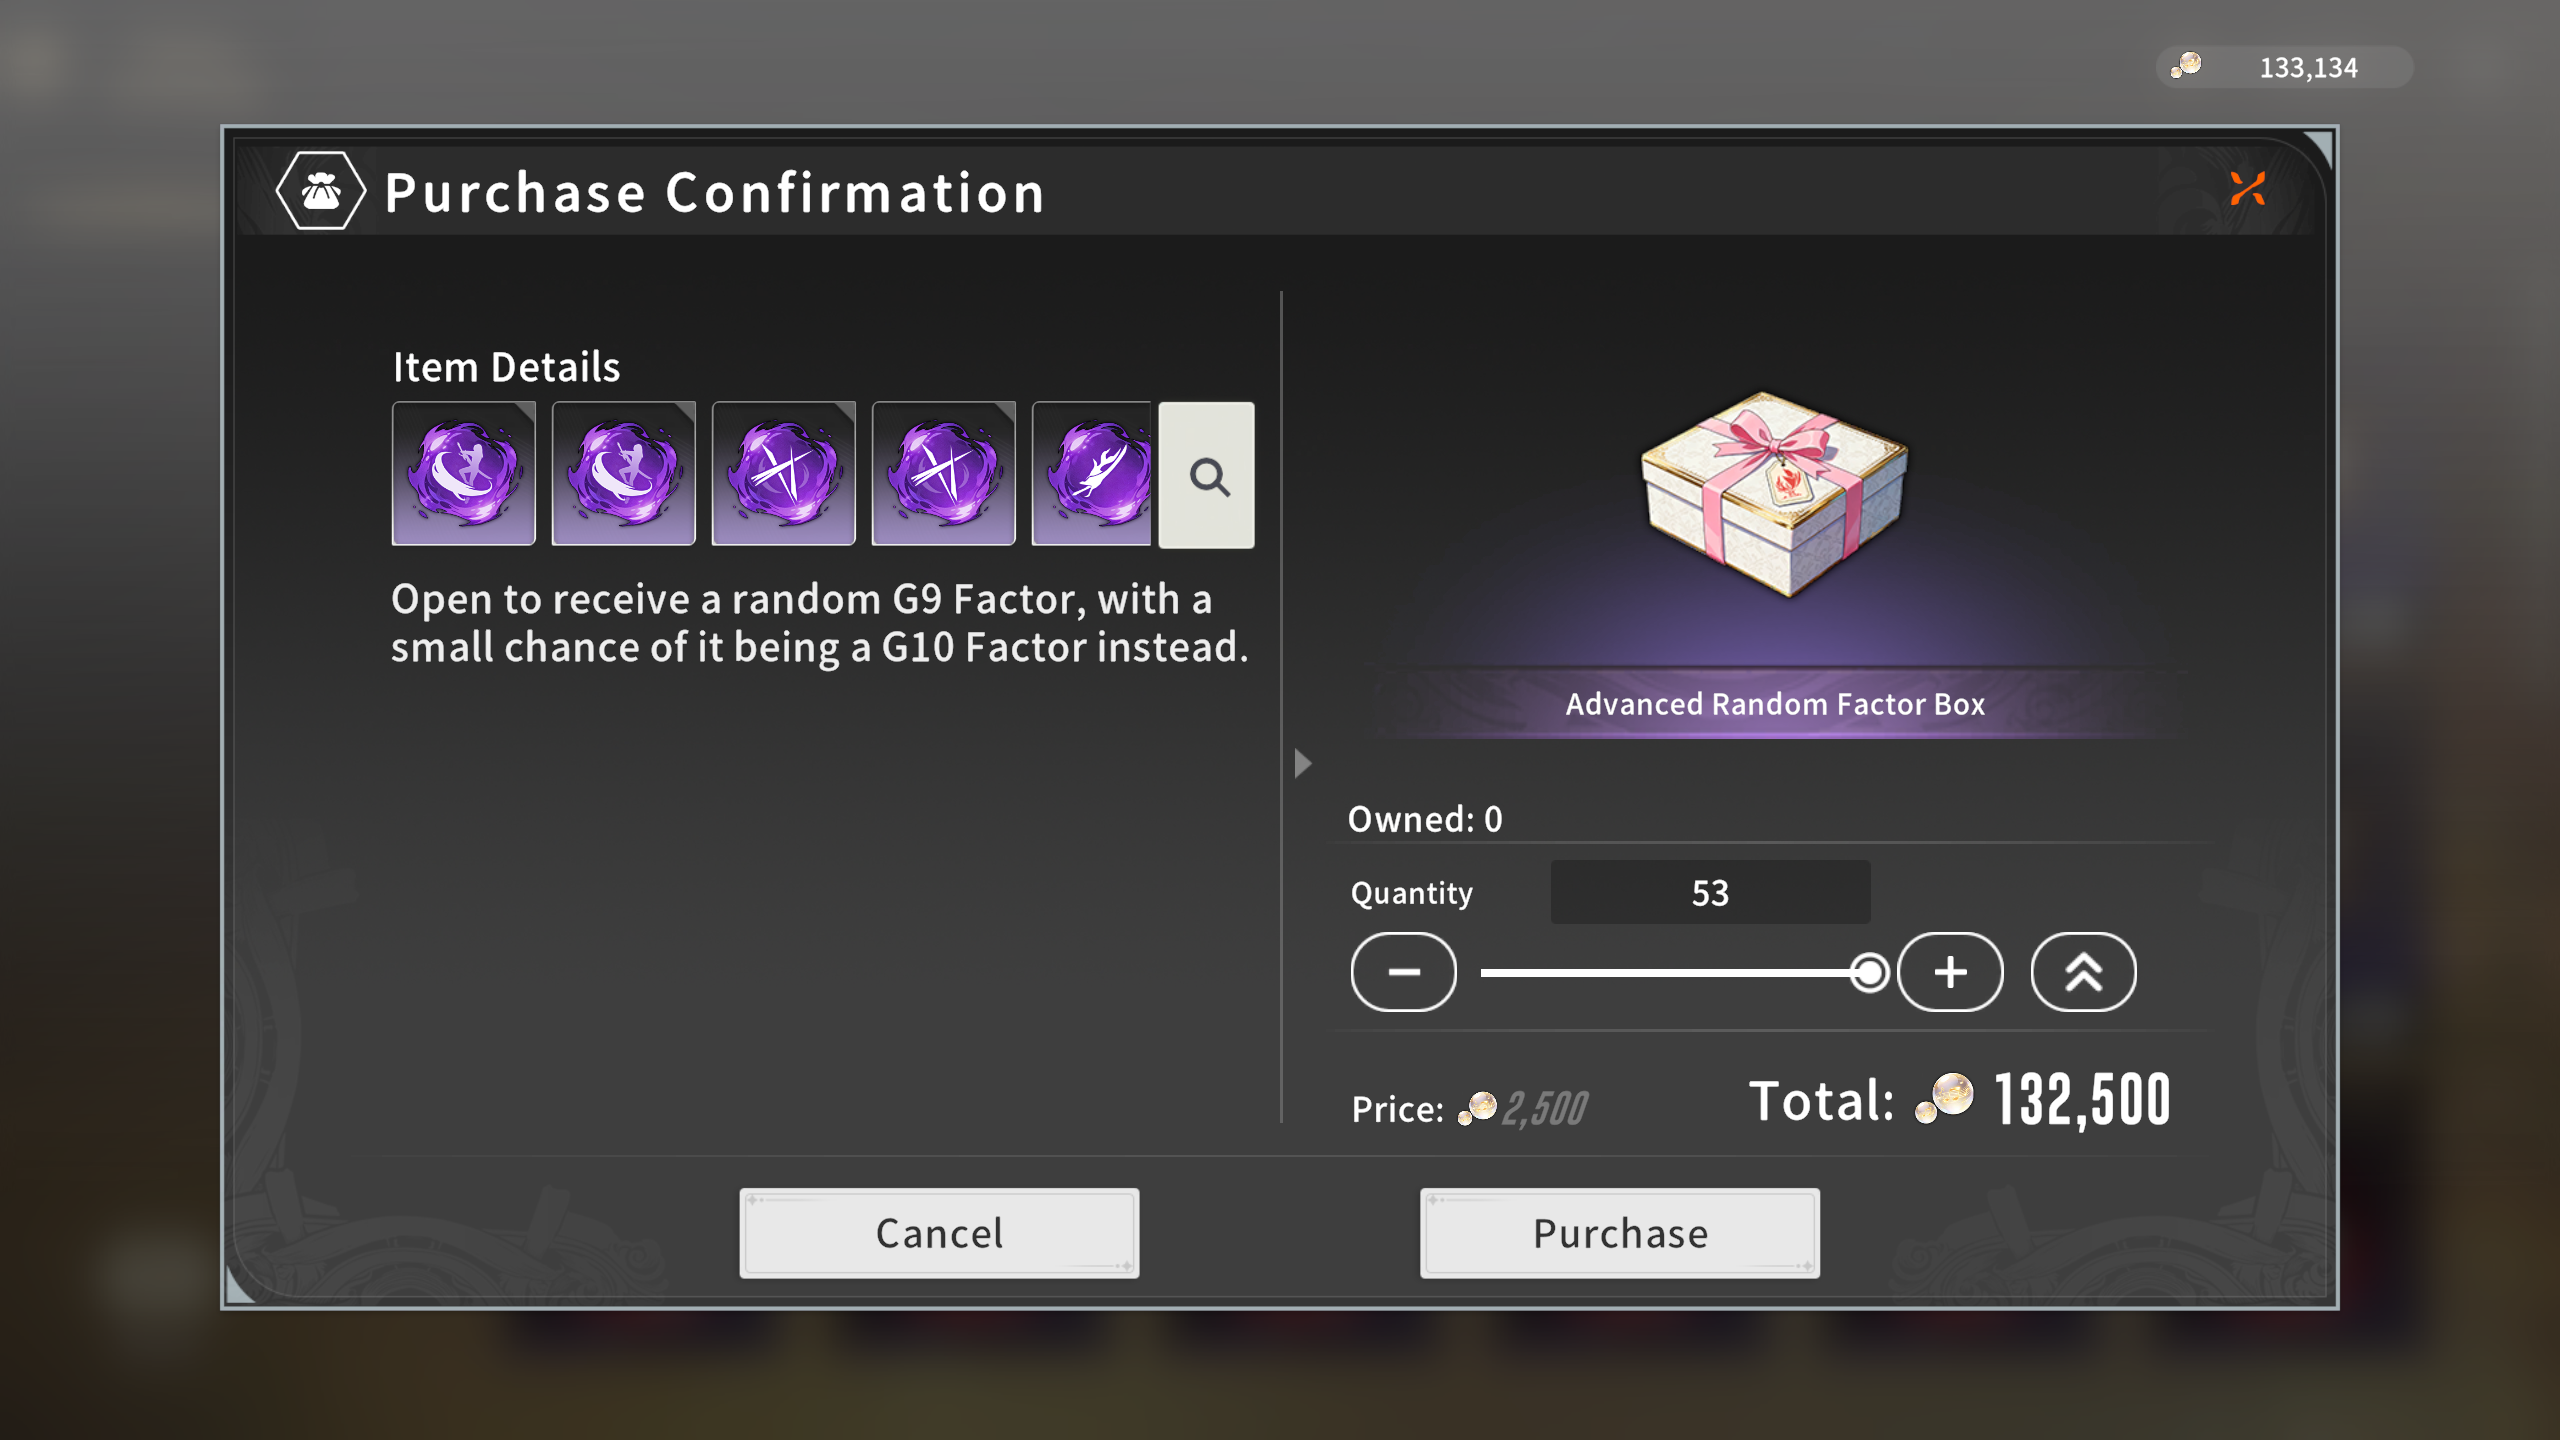Close the Purchase Confirmation dialog
Screen dimensions: 2560x1440
coord(2248,188)
